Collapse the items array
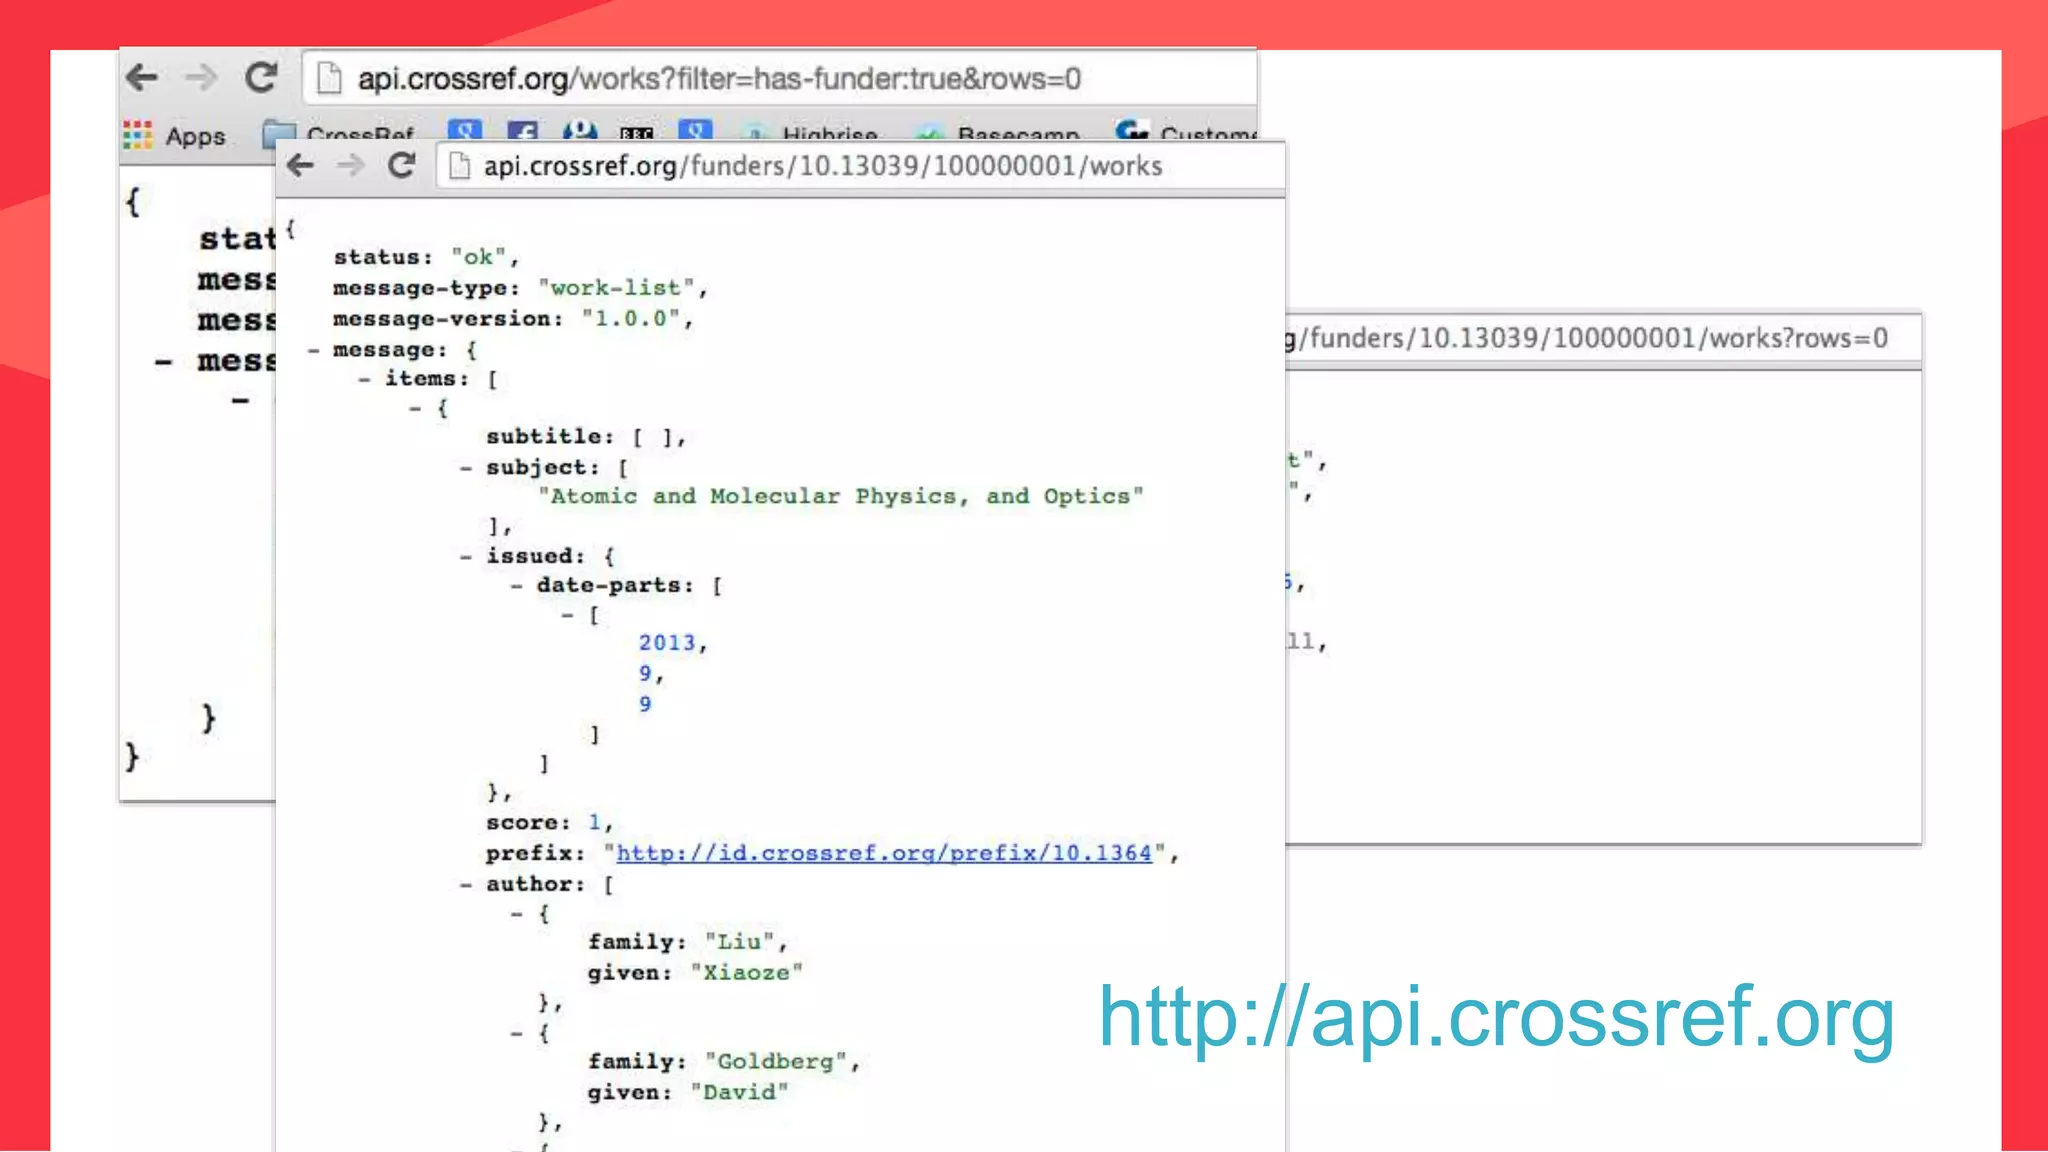The width and height of the screenshot is (2048, 1152). click(x=365, y=379)
